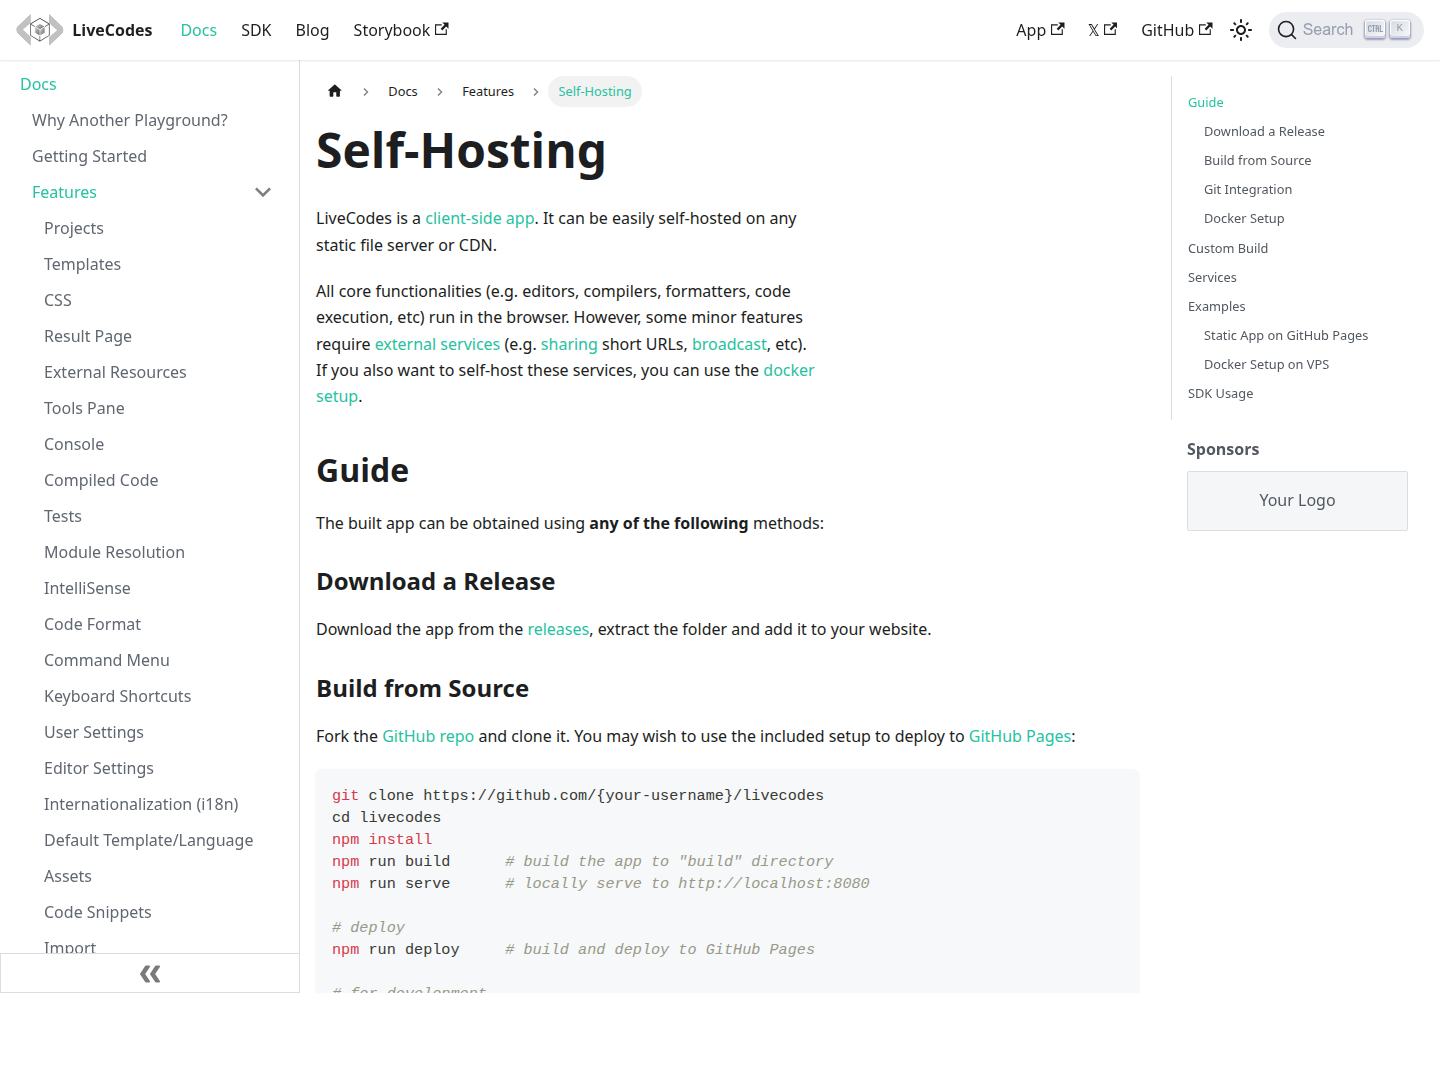The image size is (1440, 1080).
Task: Open Why Another Playground? page
Action: point(130,120)
